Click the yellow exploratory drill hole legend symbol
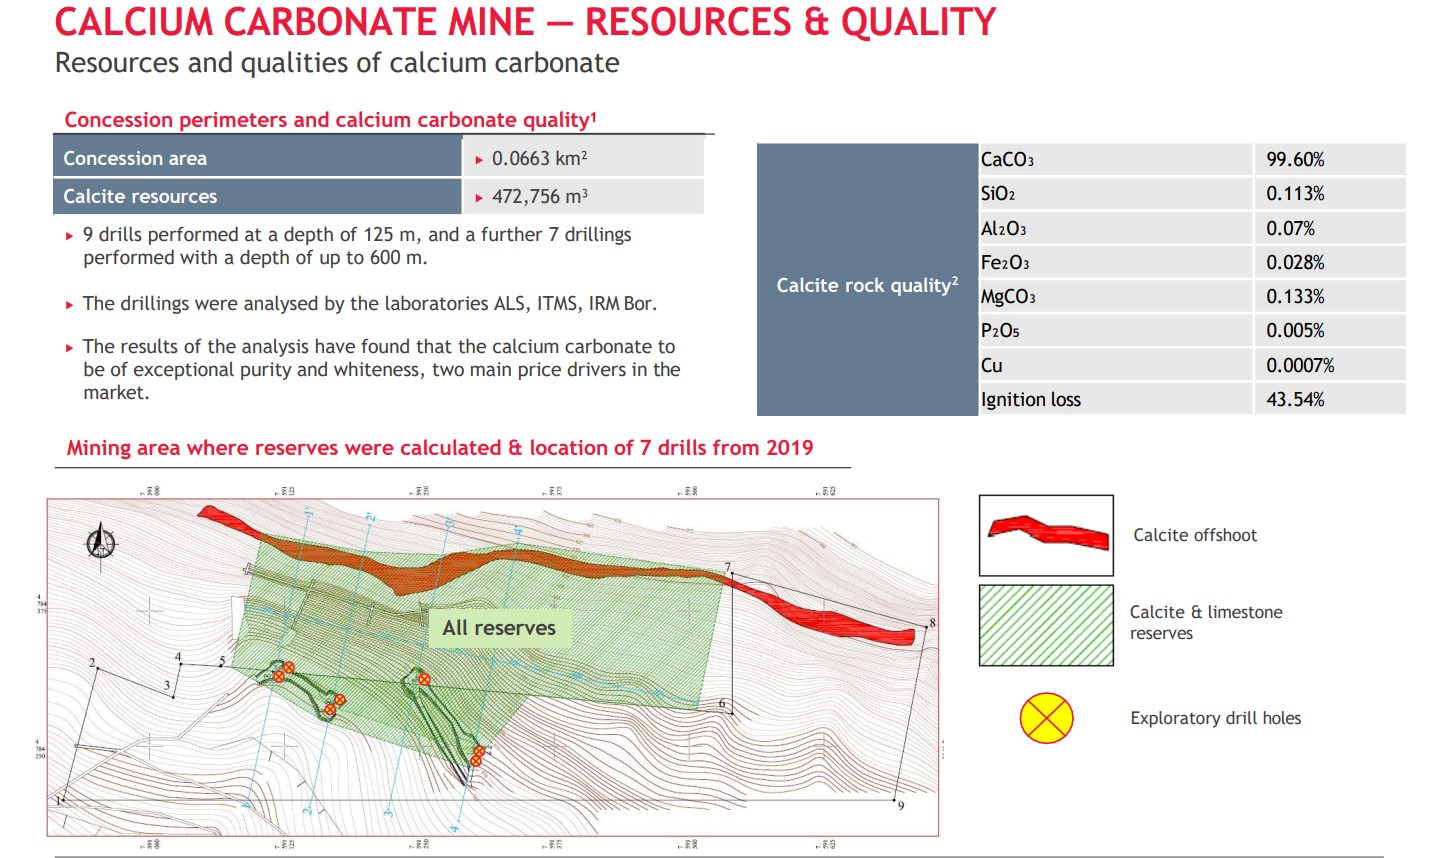 (x=1046, y=718)
